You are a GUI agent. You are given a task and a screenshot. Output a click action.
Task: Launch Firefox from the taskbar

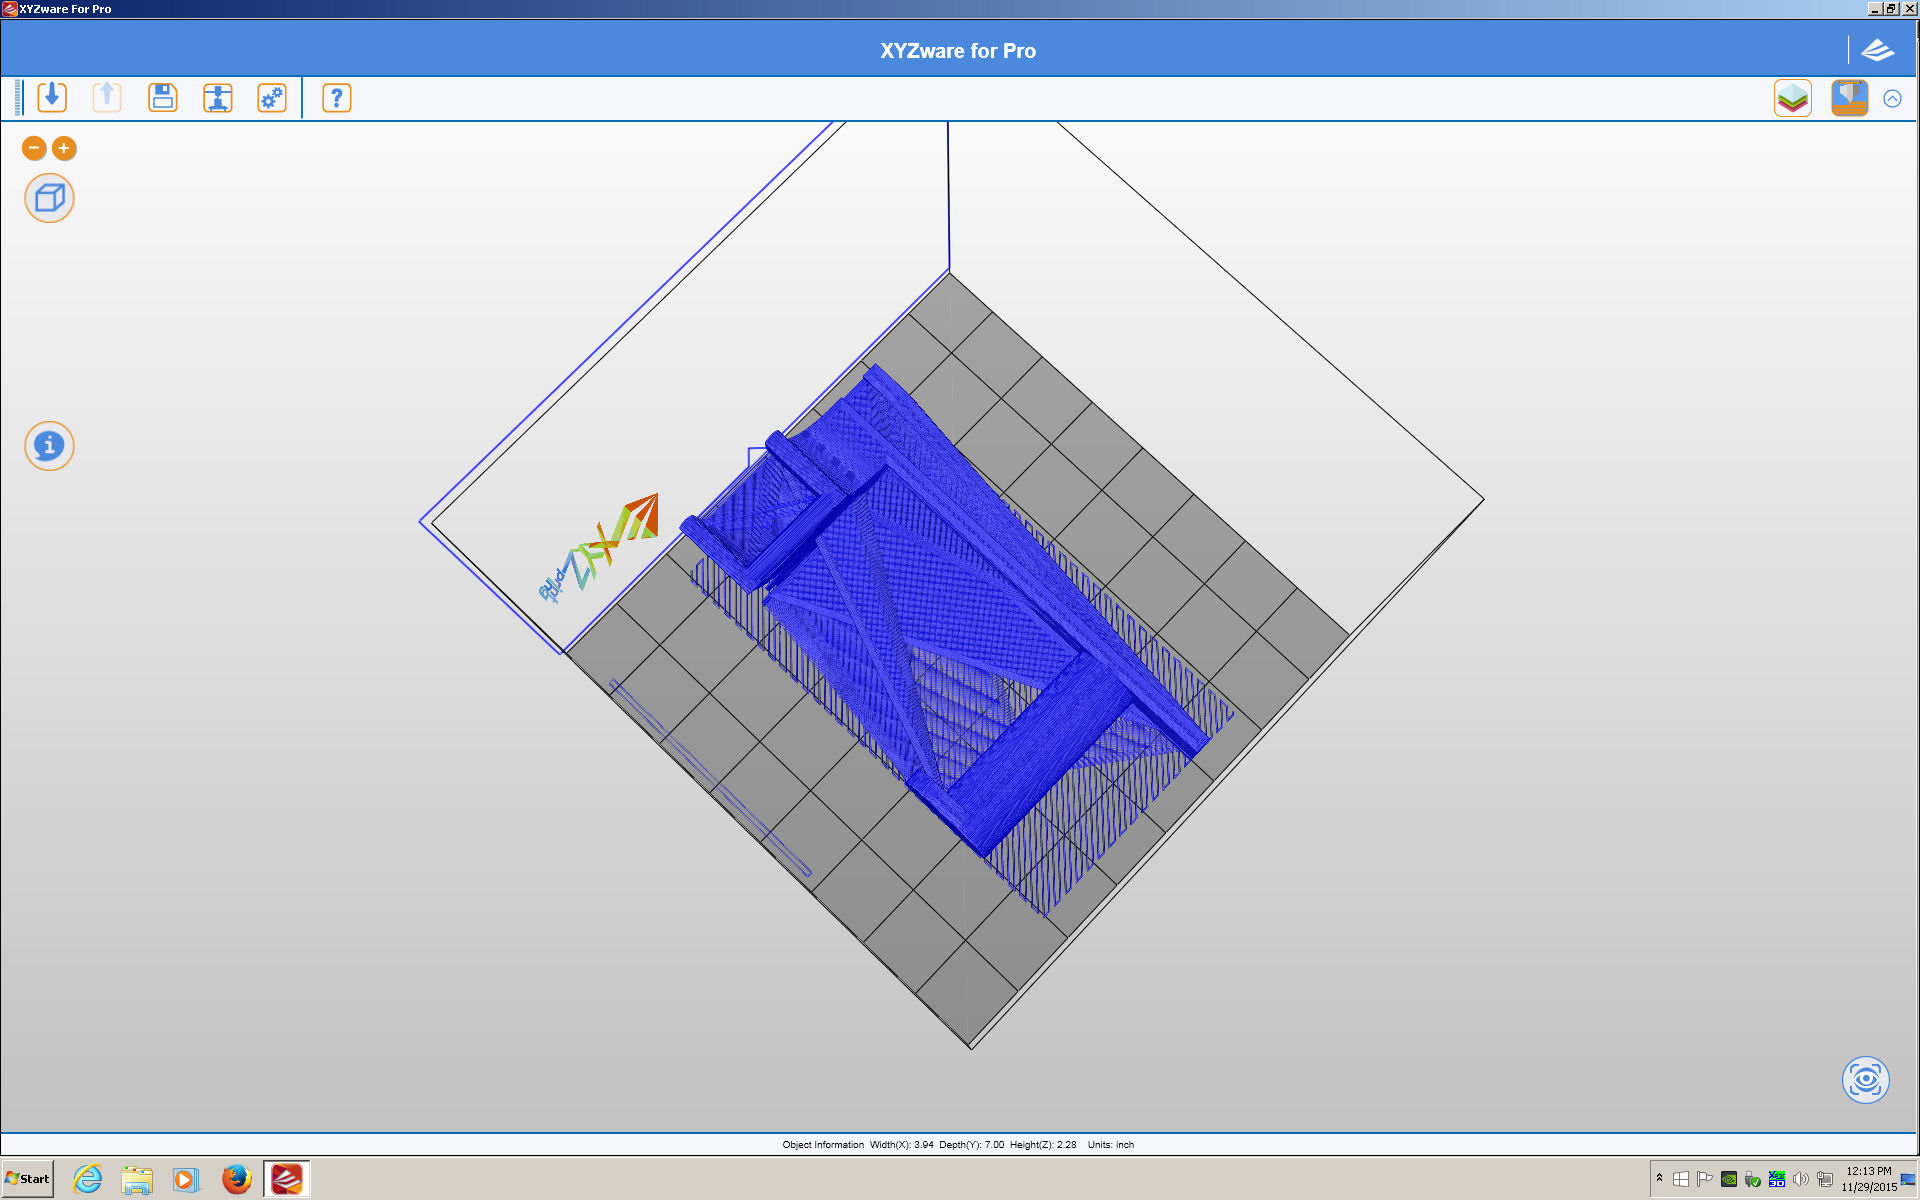pyautogui.click(x=236, y=1179)
